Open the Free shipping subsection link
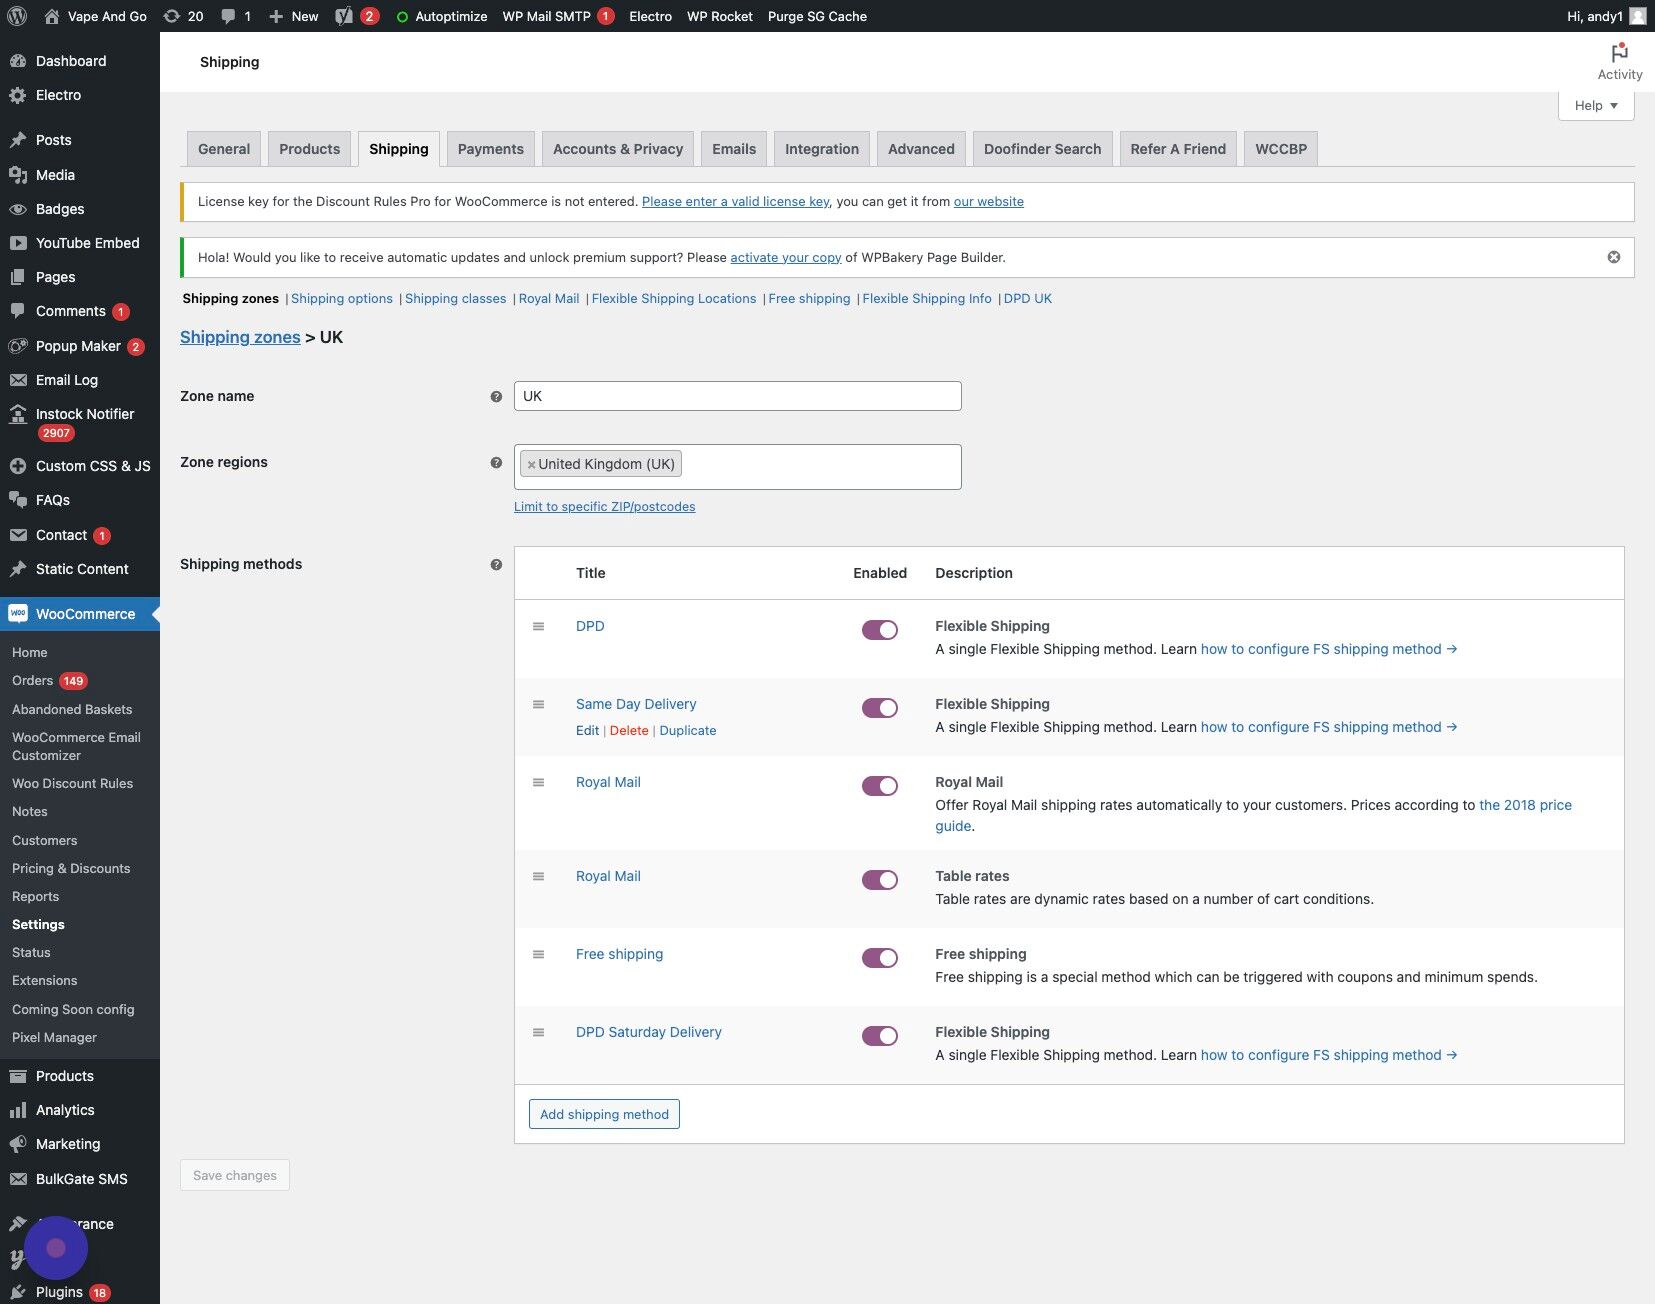The image size is (1655, 1304). coord(809,299)
